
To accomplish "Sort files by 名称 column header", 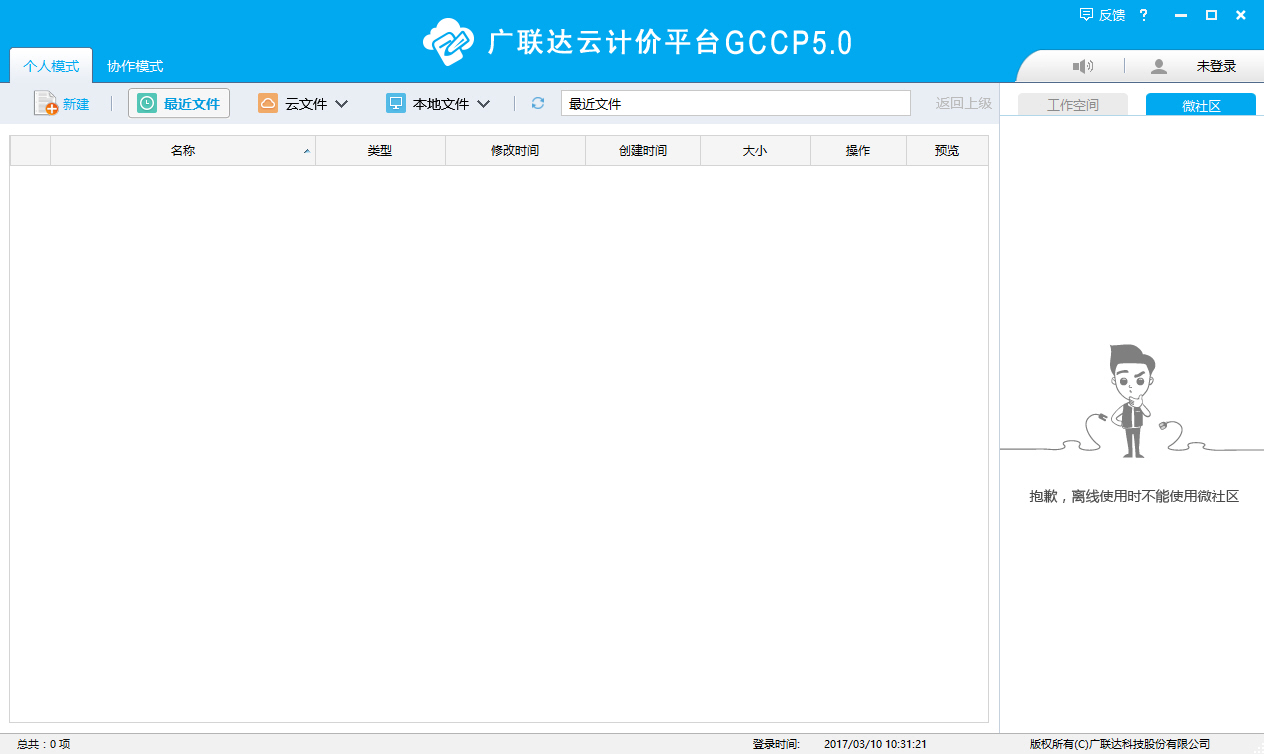I will point(182,151).
